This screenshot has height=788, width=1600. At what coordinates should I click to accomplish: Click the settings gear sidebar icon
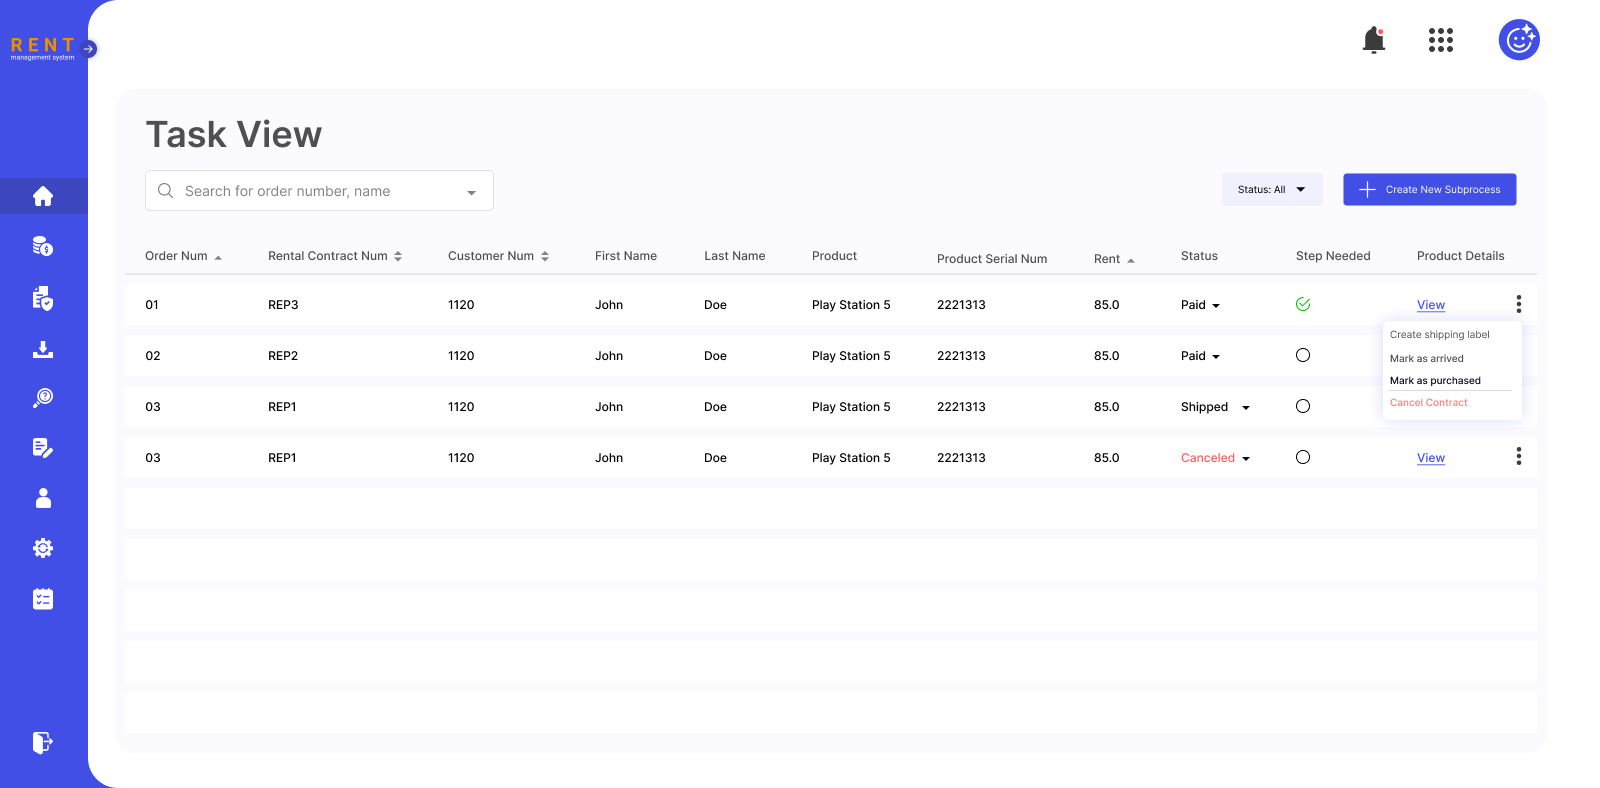tap(43, 548)
